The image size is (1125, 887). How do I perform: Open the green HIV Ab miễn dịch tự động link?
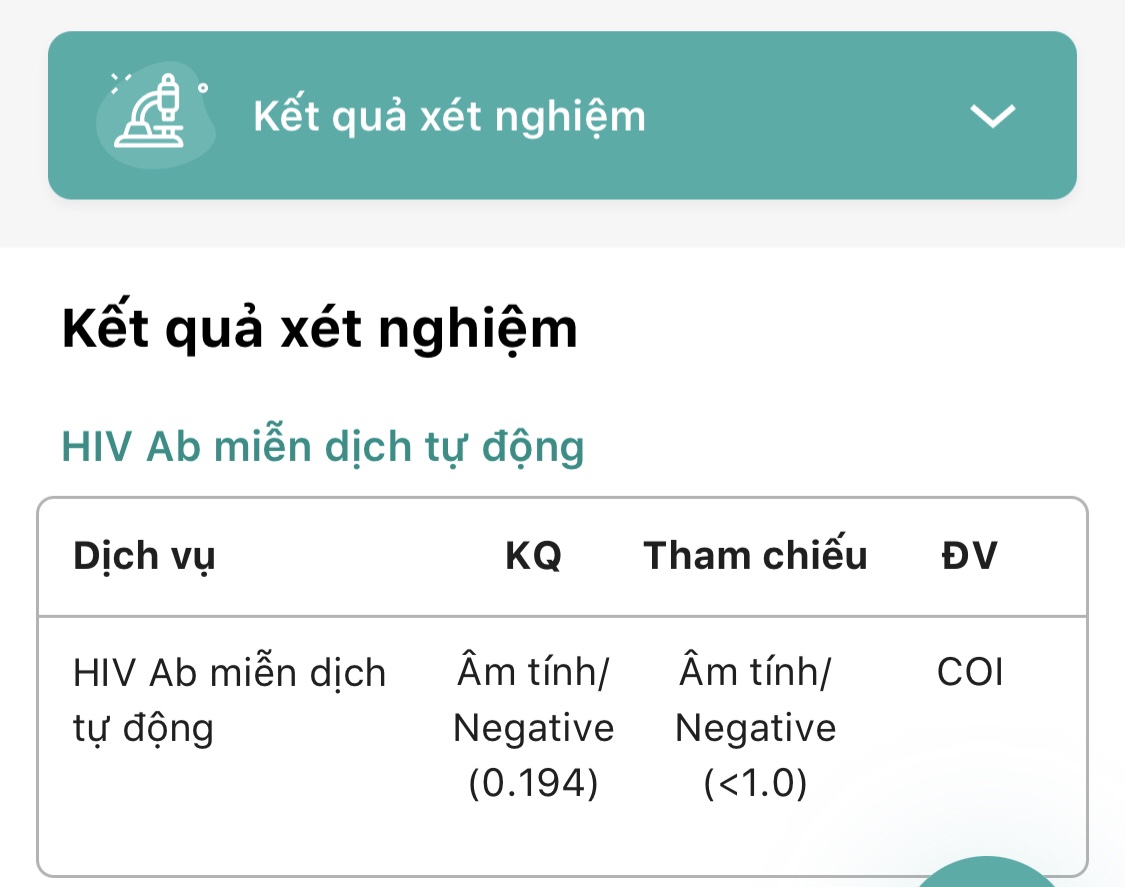point(323,446)
